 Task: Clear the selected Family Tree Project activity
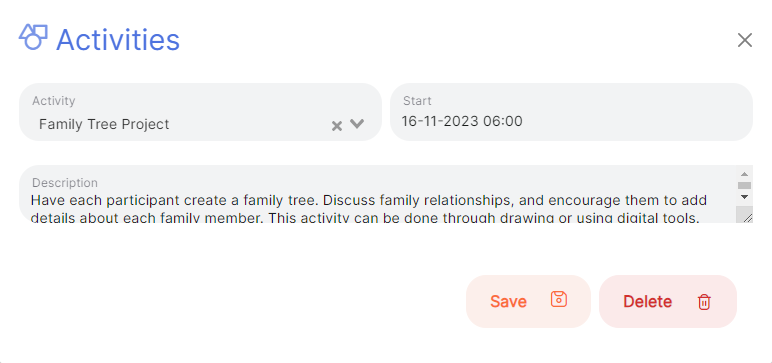tap(337, 126)
